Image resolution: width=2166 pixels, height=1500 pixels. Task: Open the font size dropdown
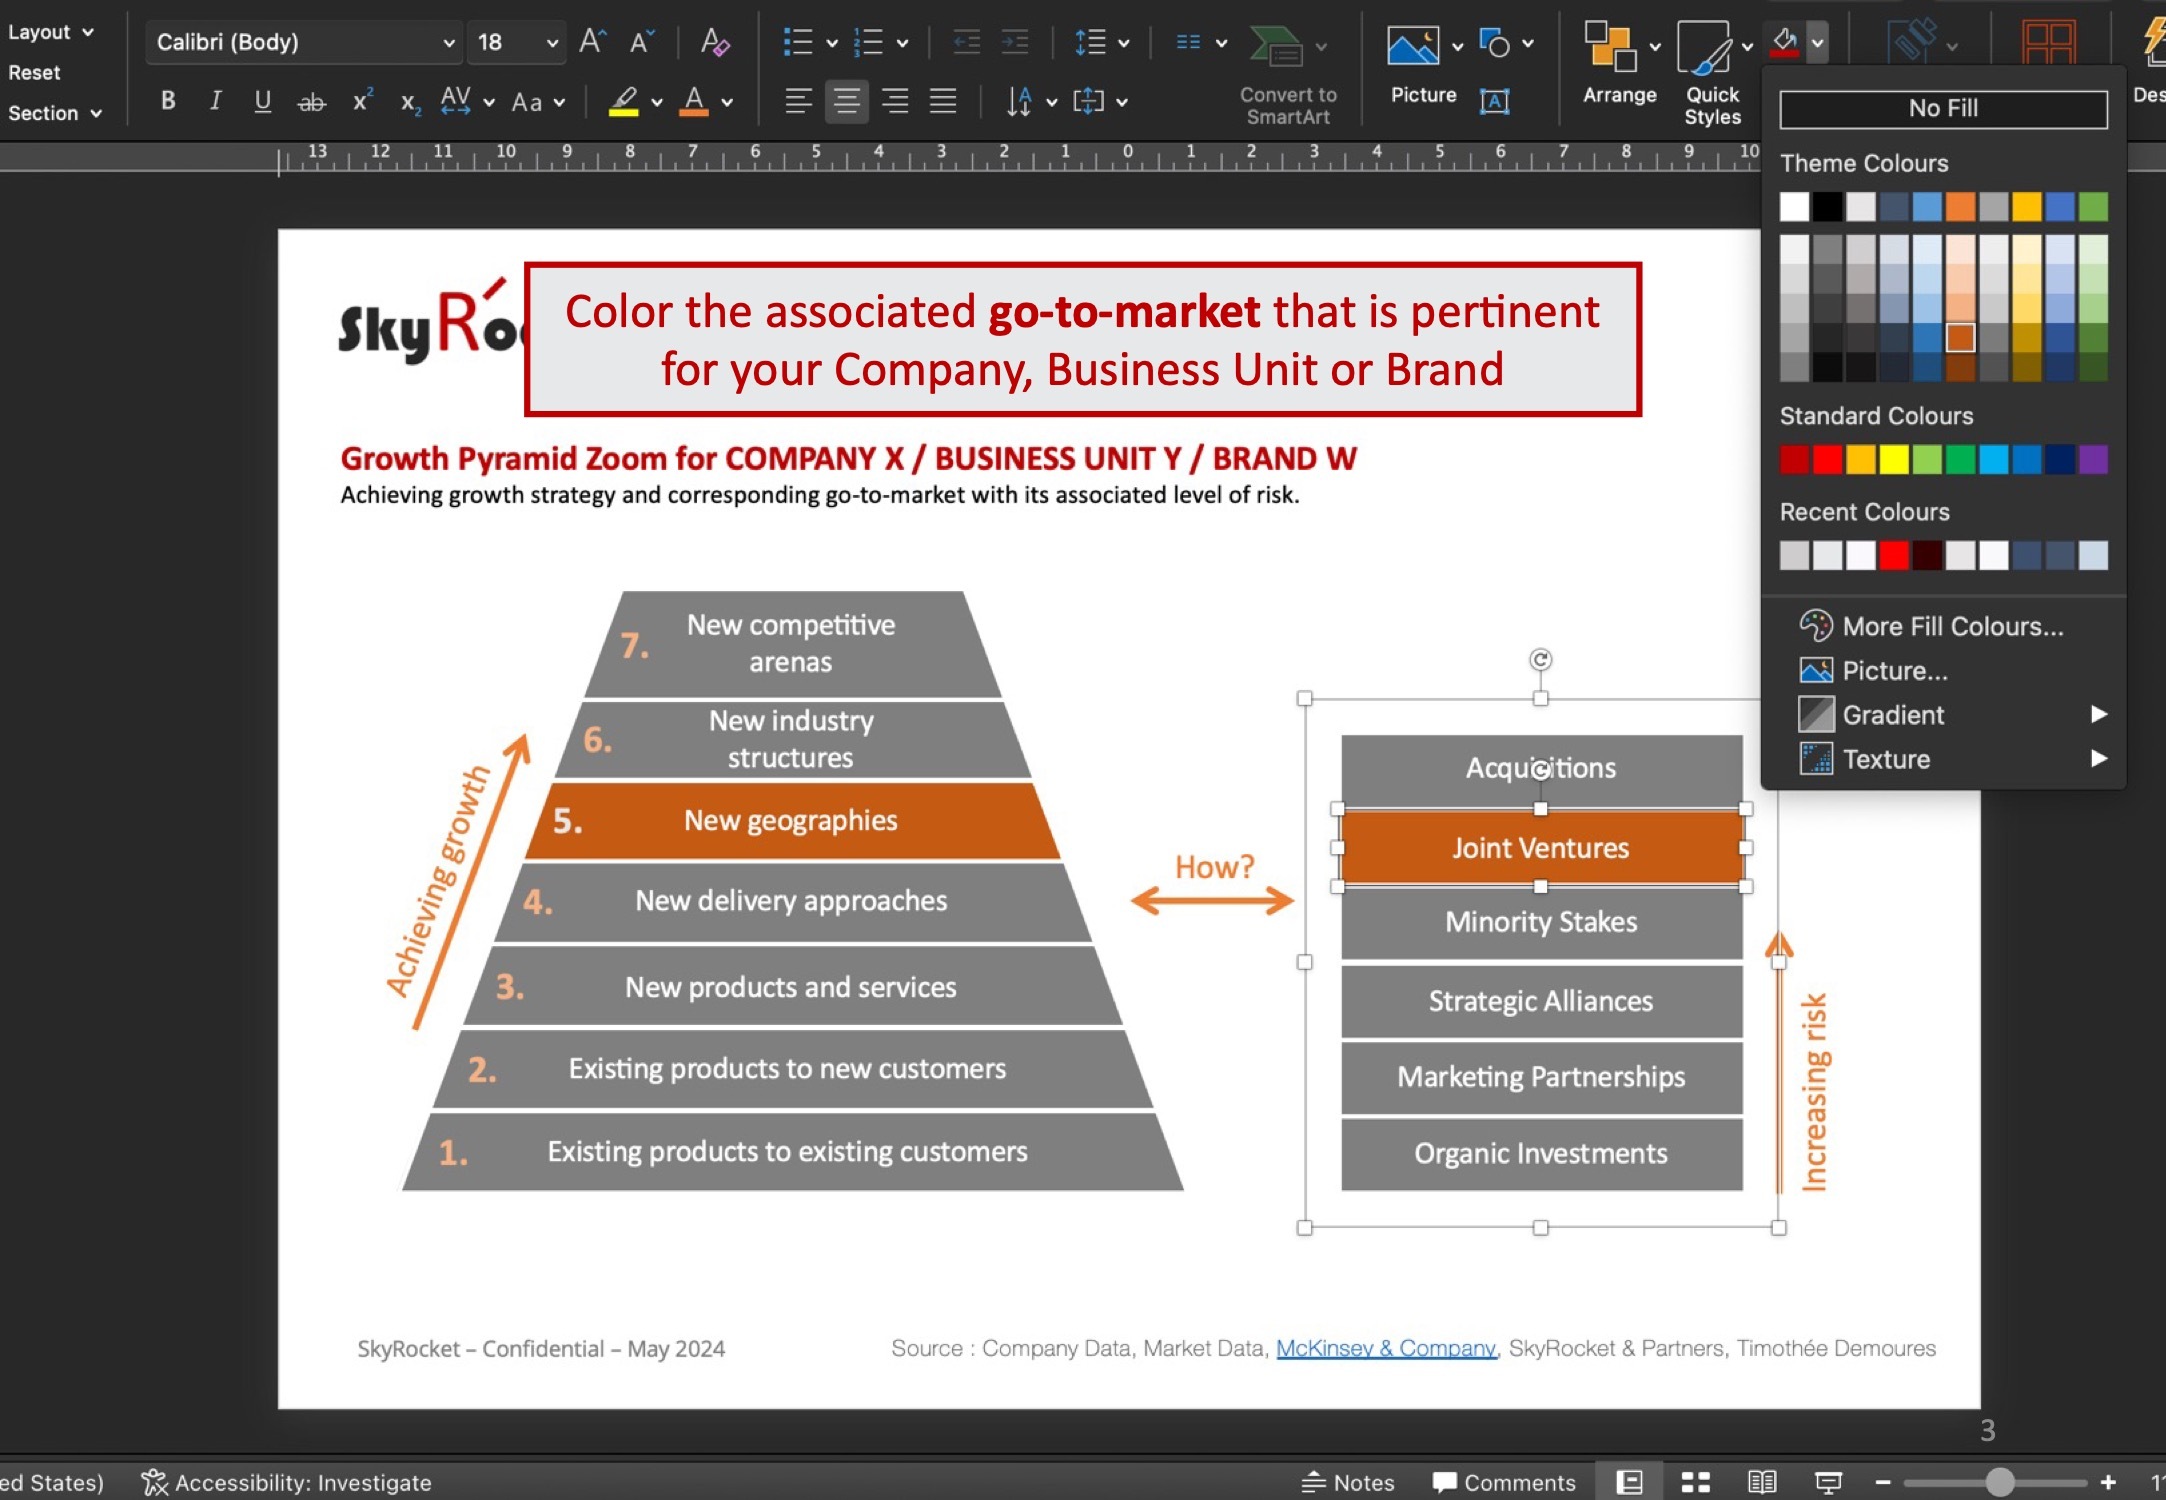[x=552, y=43]
